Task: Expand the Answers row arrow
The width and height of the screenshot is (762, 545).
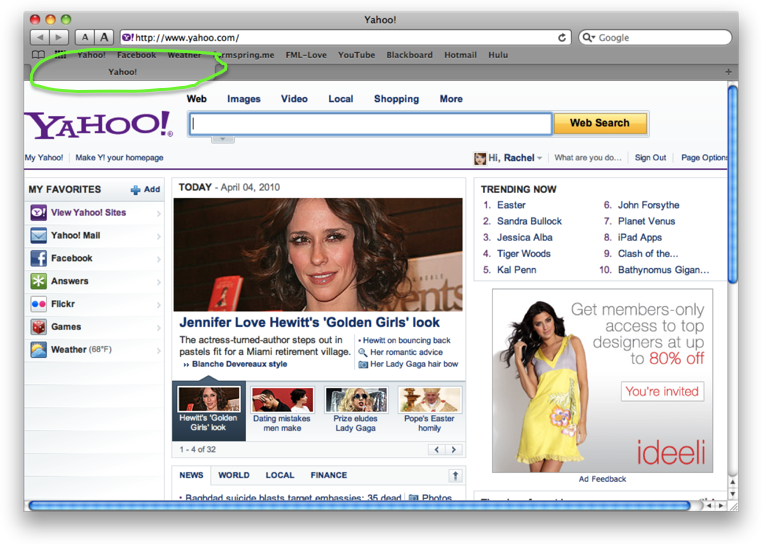Action: [x=158, y=282]
